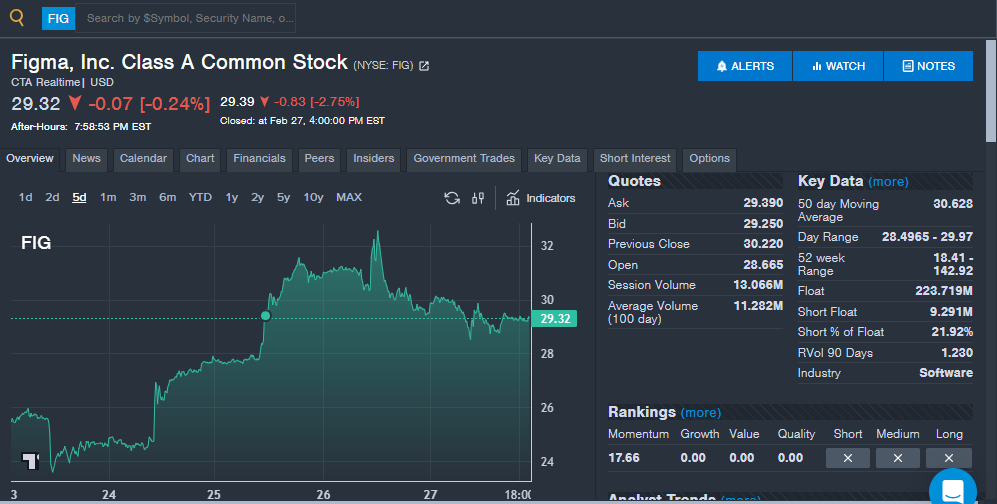
Task: Click the green price marker dot on chart
Action: point(266,316)
